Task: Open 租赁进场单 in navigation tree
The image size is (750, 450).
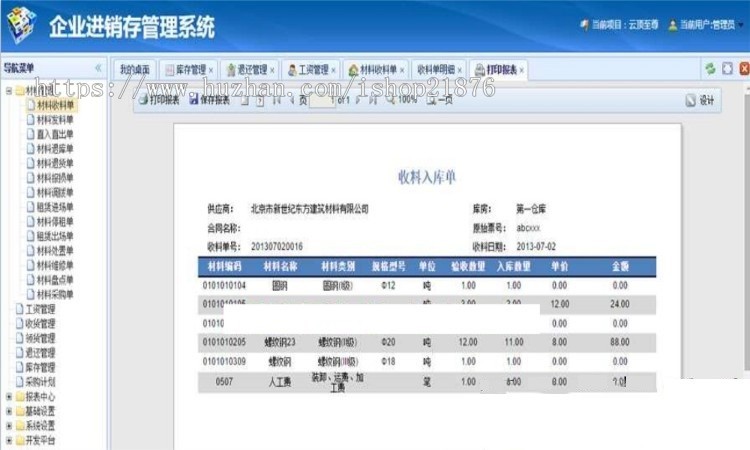Action: point(55,207)
